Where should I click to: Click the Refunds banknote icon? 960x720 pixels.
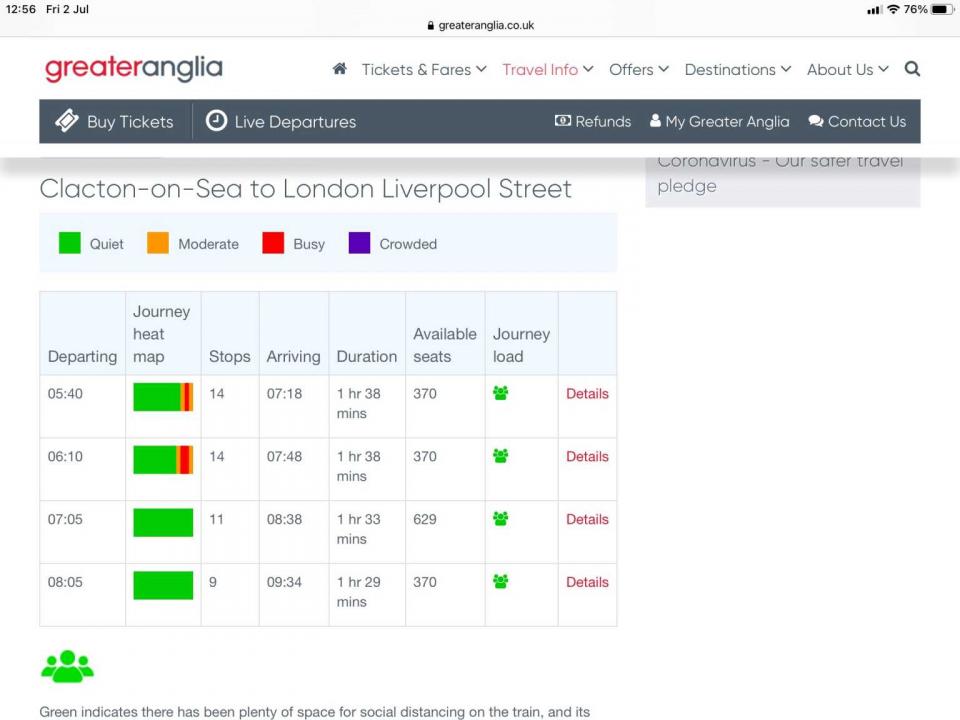(x=563, y=120)
